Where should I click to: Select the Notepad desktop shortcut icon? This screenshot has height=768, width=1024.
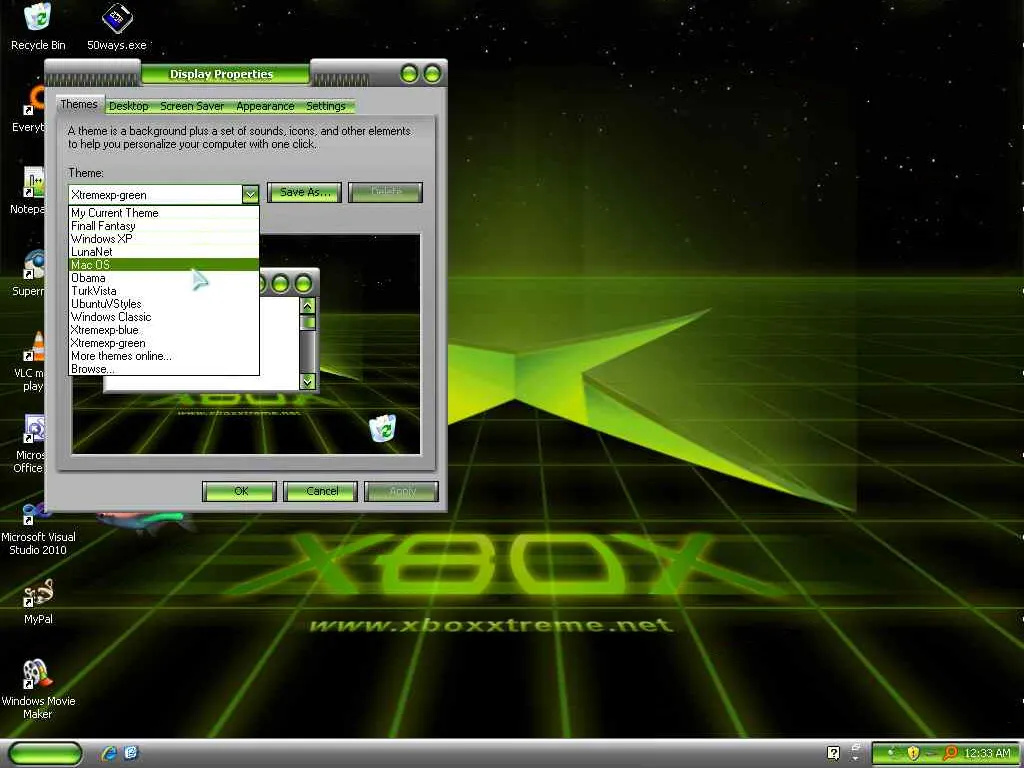pos(27,191)
